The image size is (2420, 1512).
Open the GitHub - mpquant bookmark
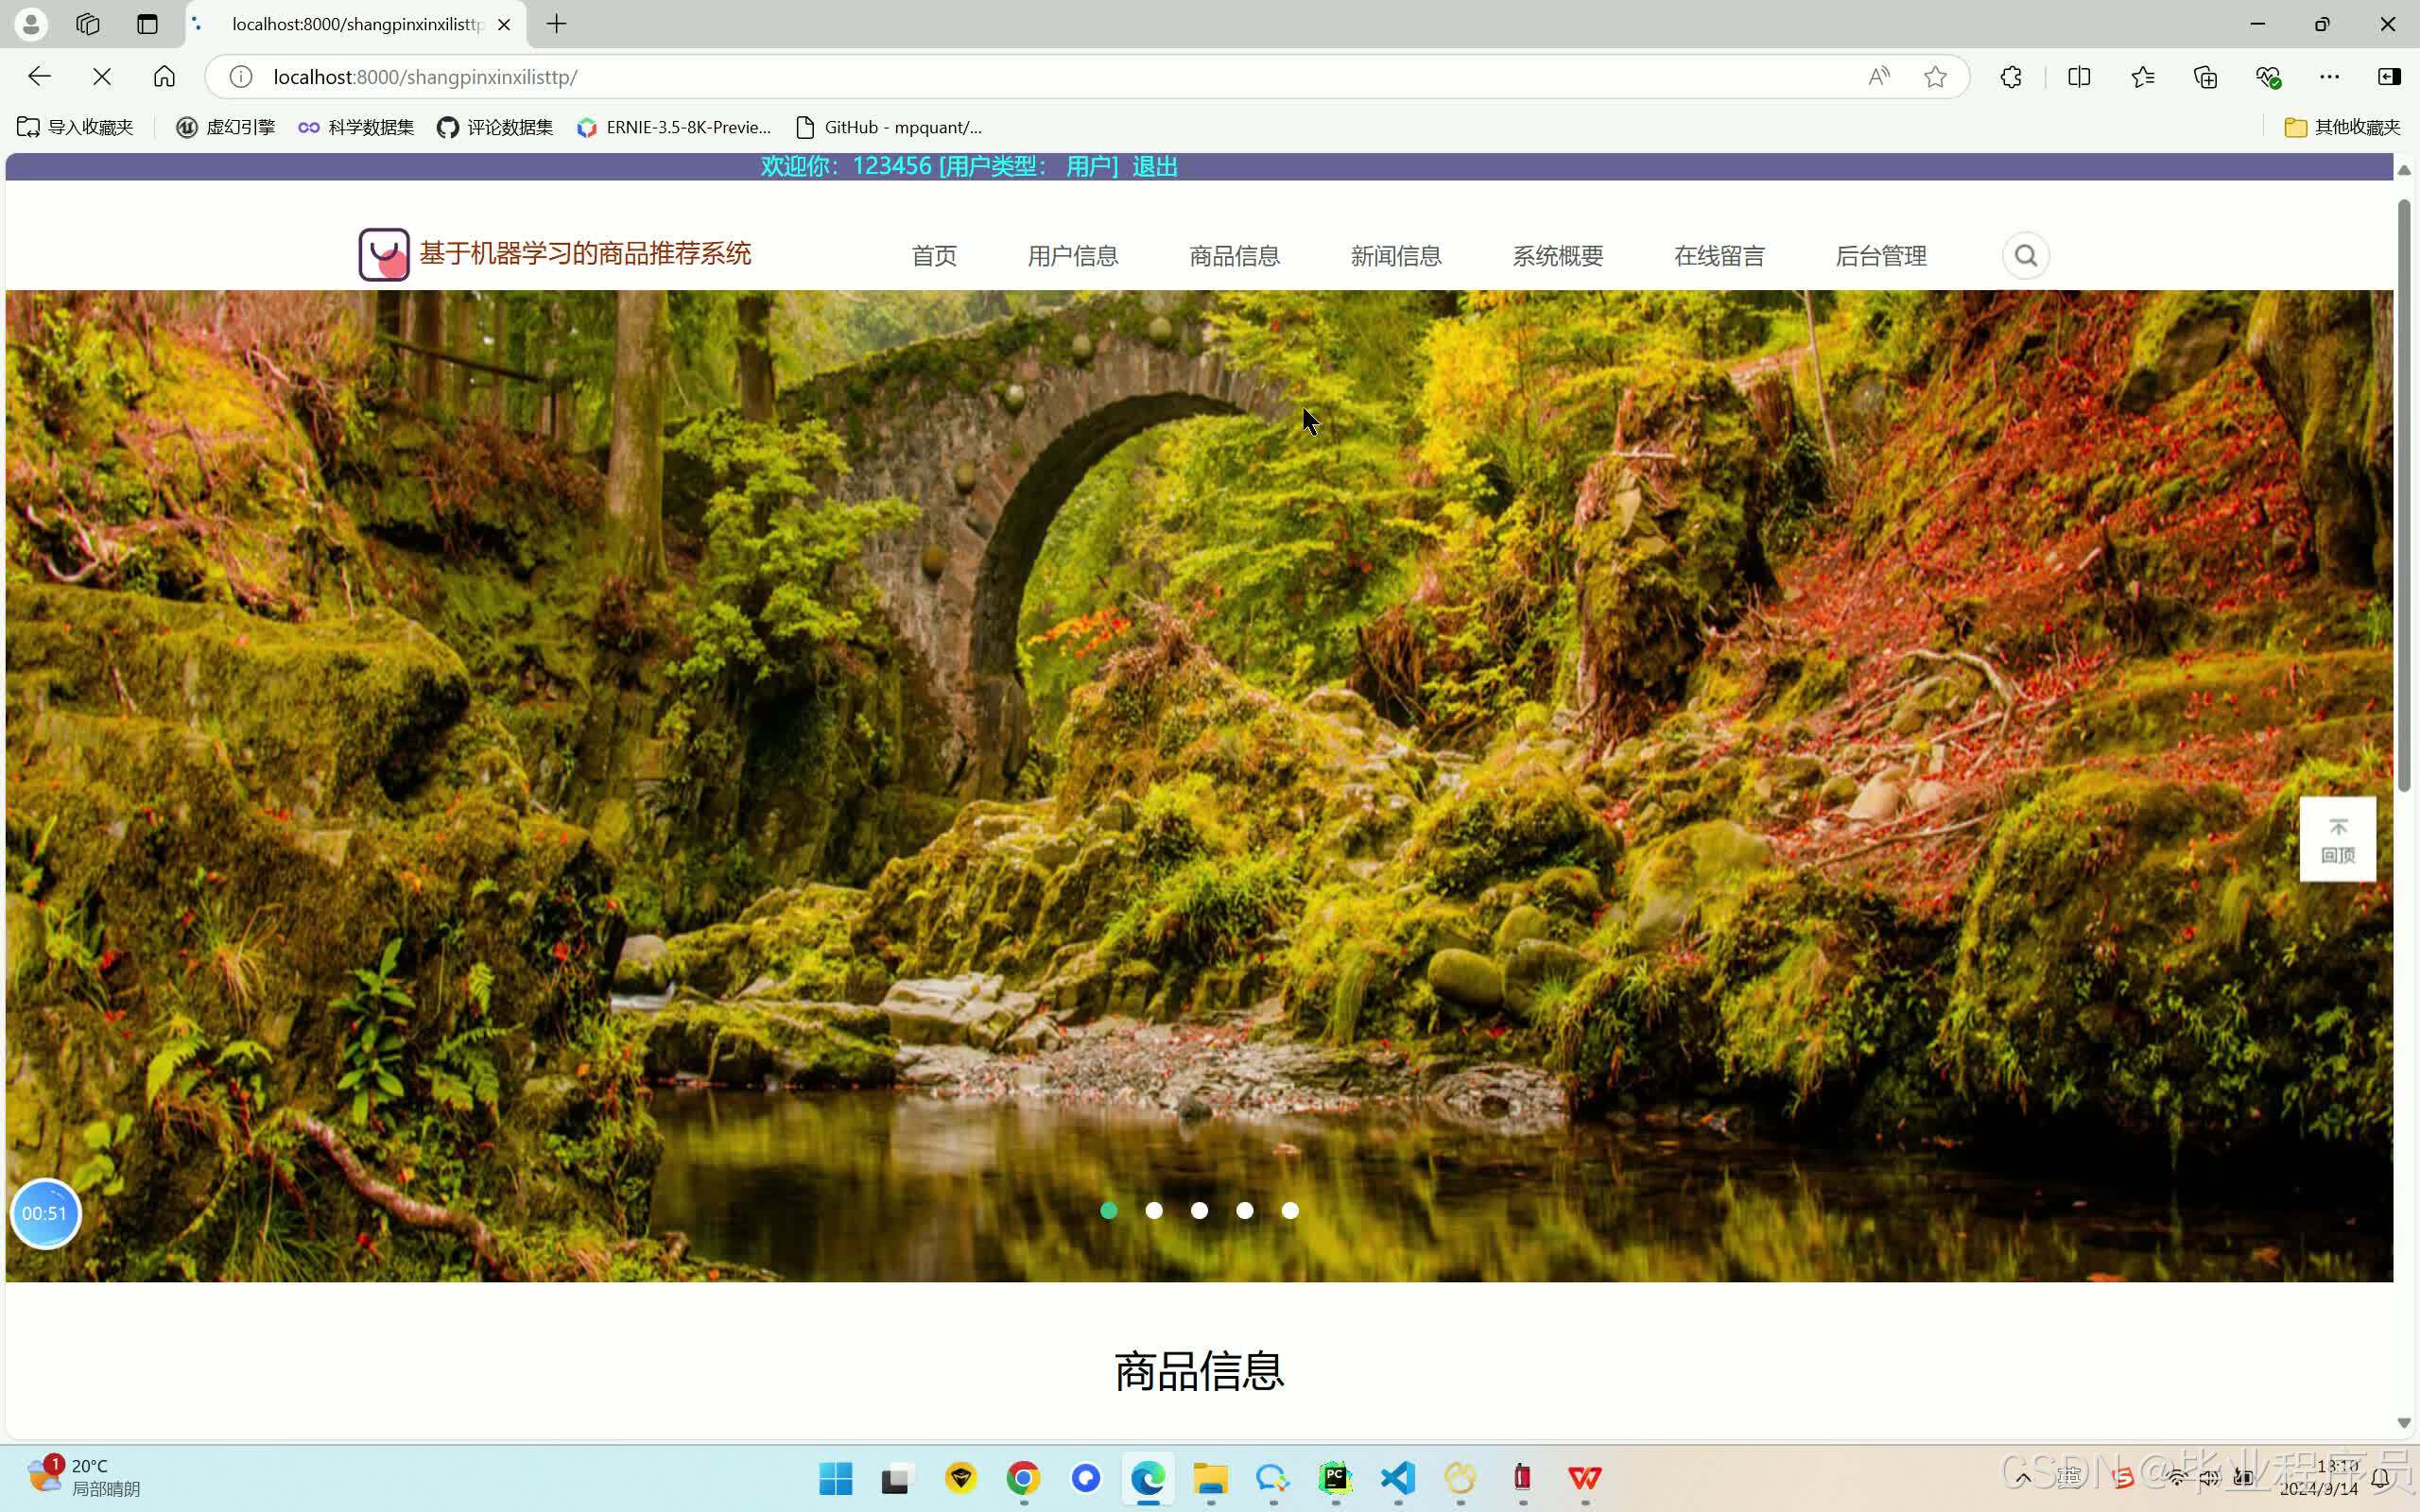[x=888, y=127]
